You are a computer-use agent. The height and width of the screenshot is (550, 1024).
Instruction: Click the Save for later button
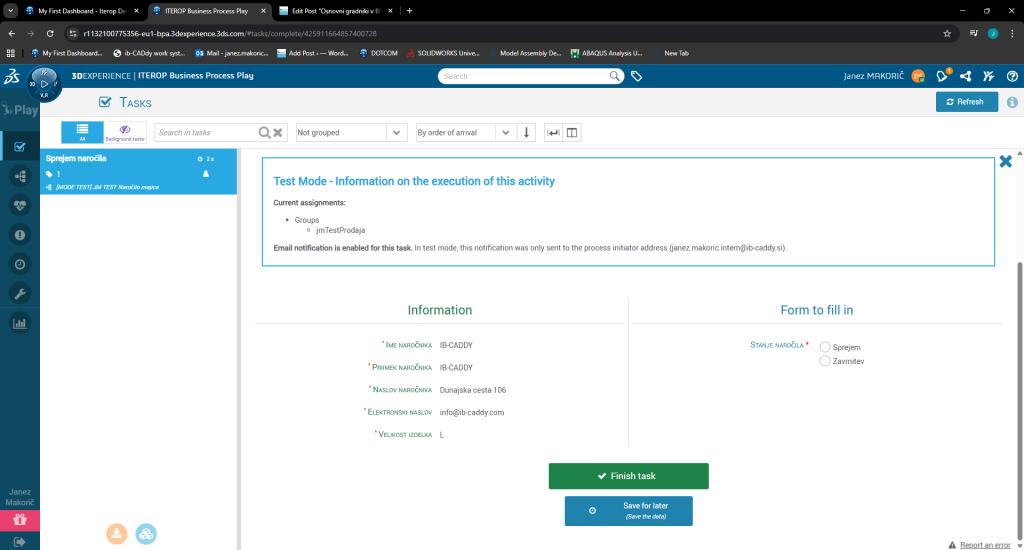click(628, 511)
